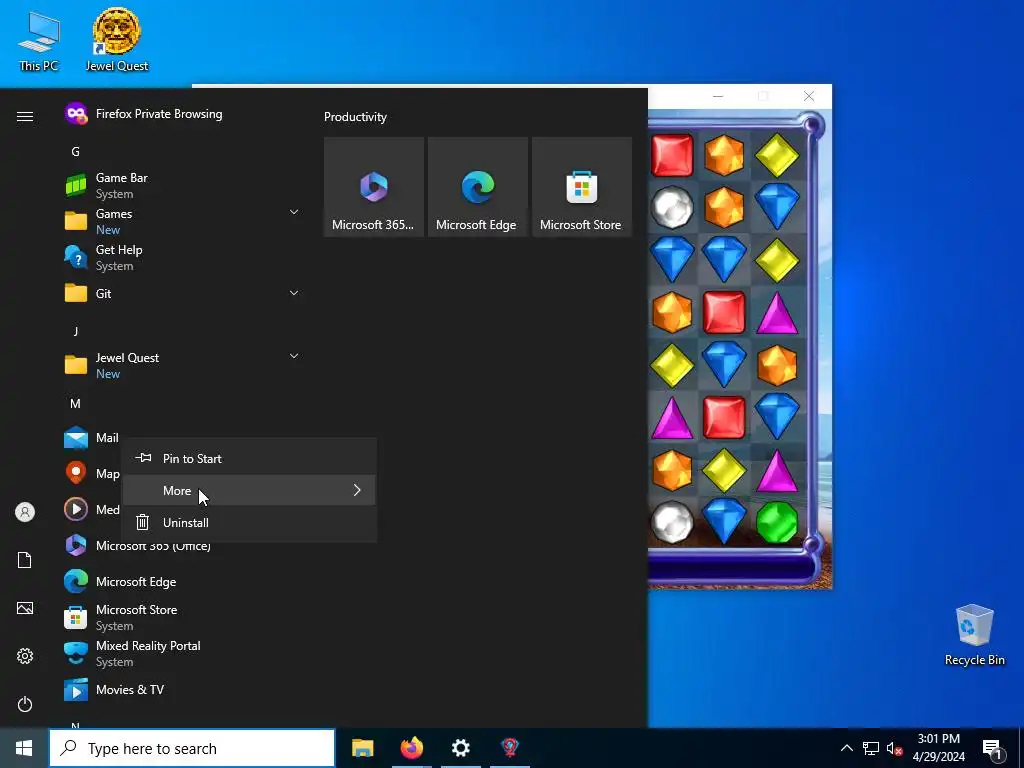Click the Media Player app icon
The height and width of the screenshot is (768, 1024).
(x=76, y=509)
